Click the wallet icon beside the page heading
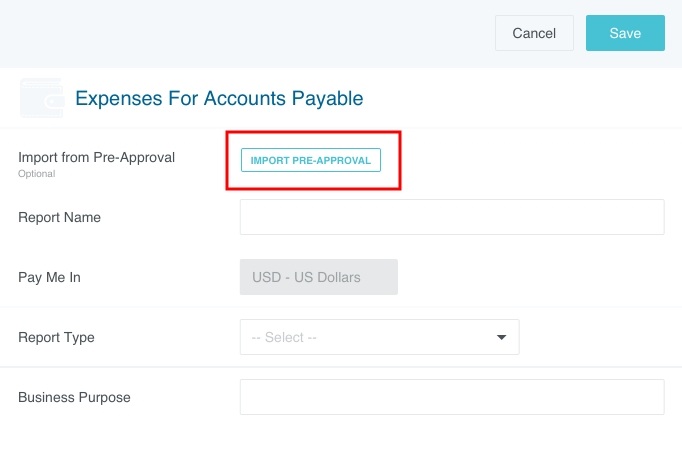The height and width of the screenshot is (452, 682). [x=41, y=98]
